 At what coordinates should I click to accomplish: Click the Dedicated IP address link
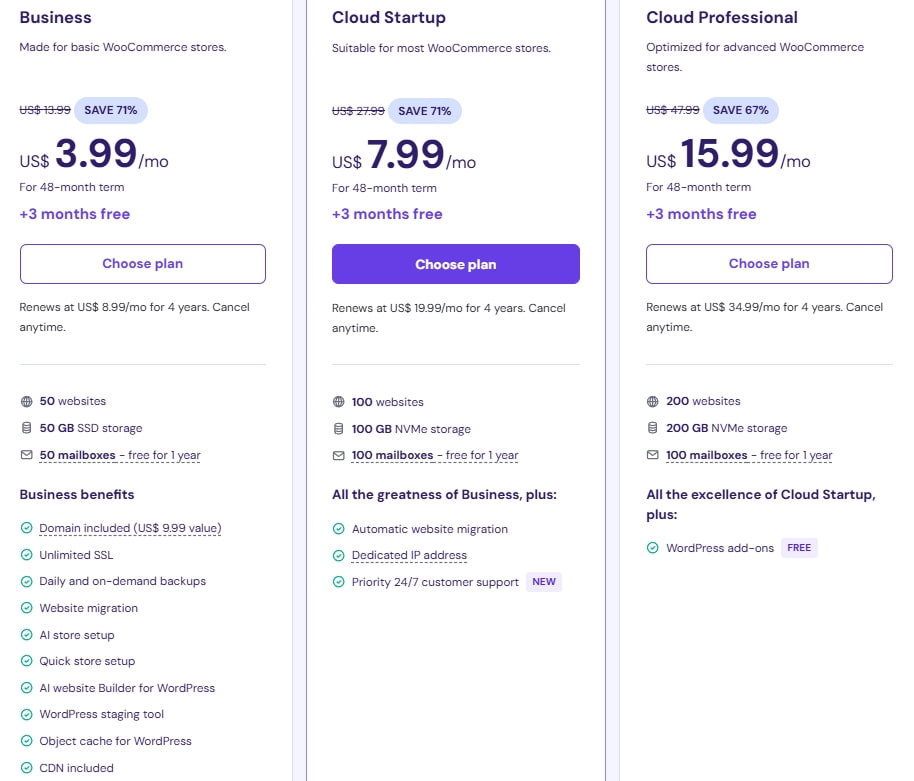(409, 555)
